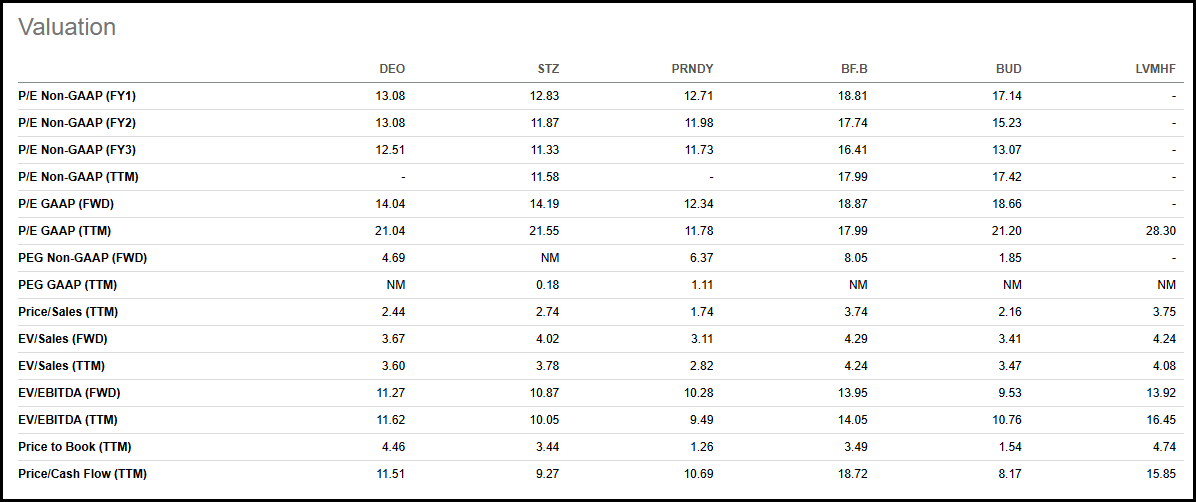Click the P/E Non-GAAP (TTM) row label
Image resolution: width=1196 pixels, height=502 pixels.
[78, 177]
